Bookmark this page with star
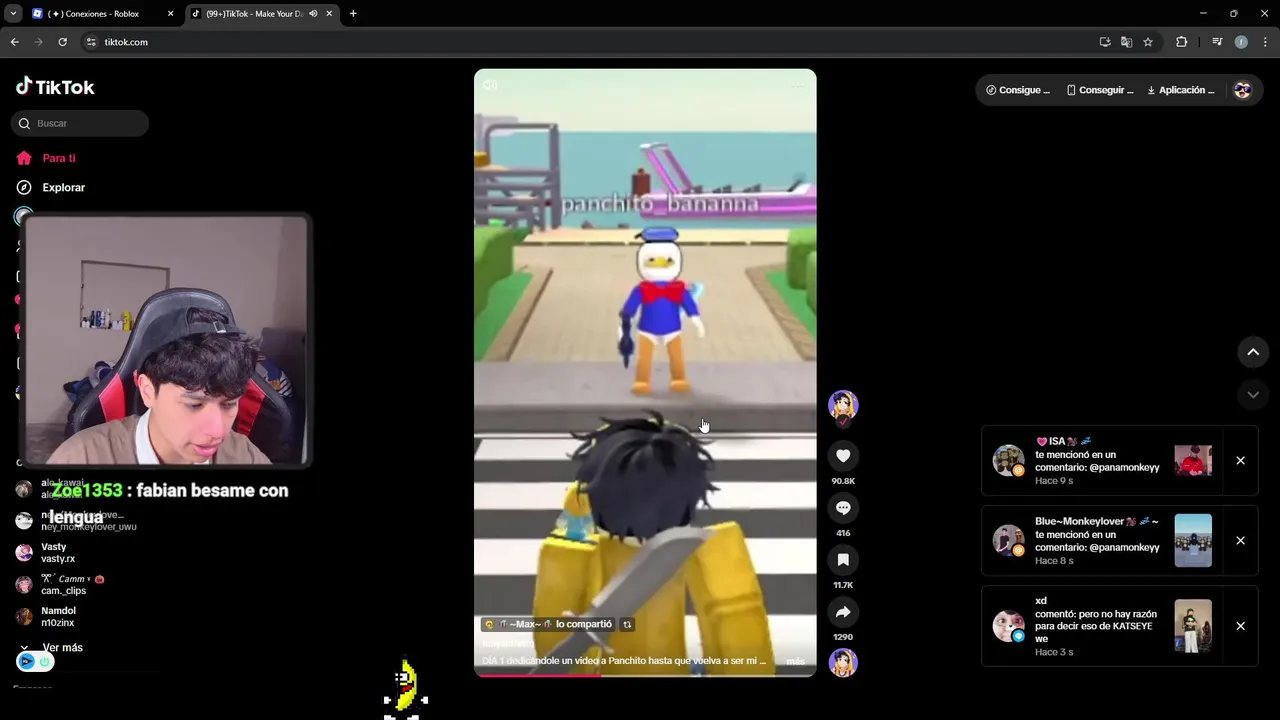1280x720 pixels. point(1148,42)
